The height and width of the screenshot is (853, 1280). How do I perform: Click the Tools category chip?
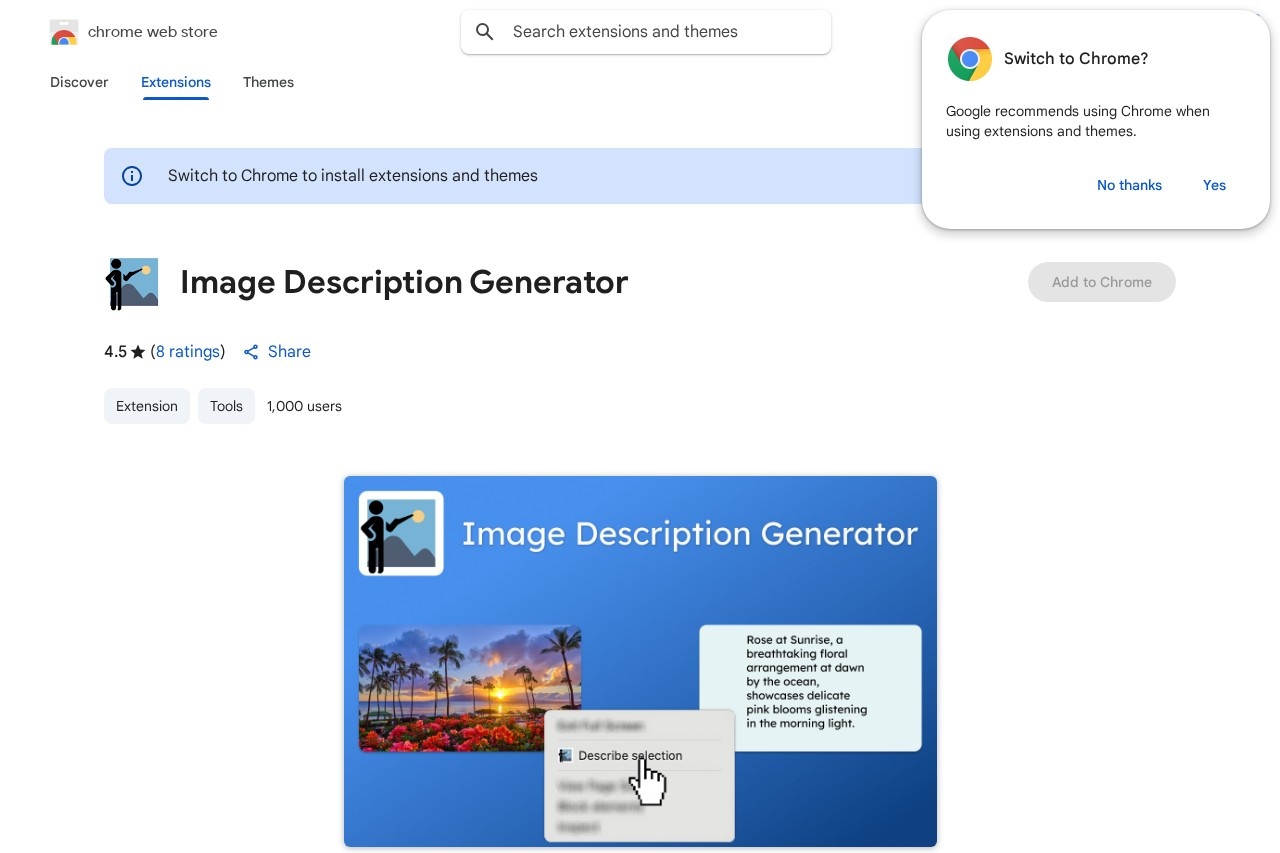(226, 406)
